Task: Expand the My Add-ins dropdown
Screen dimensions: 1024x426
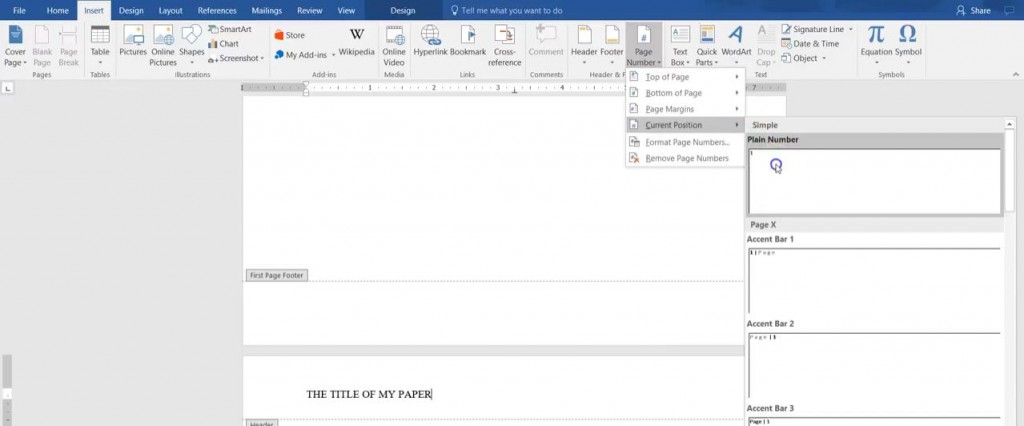Action: 333,56
